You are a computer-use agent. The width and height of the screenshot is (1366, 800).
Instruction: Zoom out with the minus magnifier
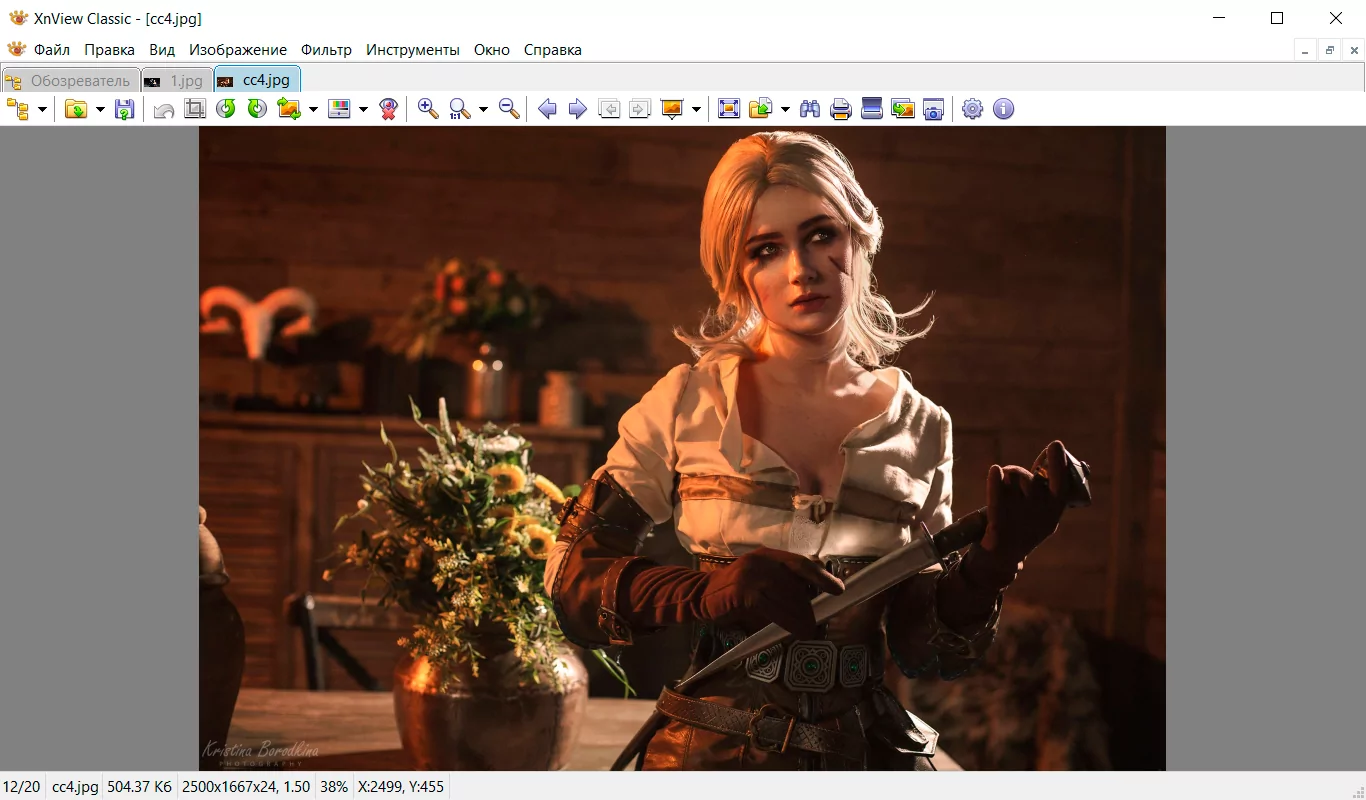(509, 109)
